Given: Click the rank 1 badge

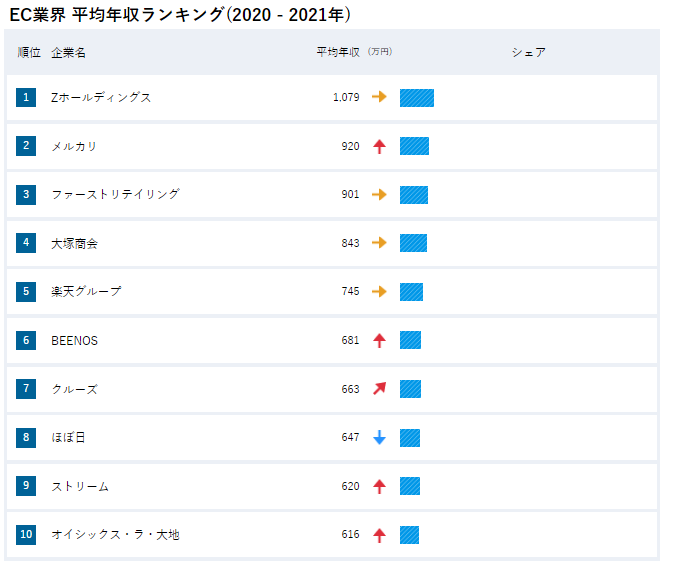Looking at the screenshot, I should (26, 97).
